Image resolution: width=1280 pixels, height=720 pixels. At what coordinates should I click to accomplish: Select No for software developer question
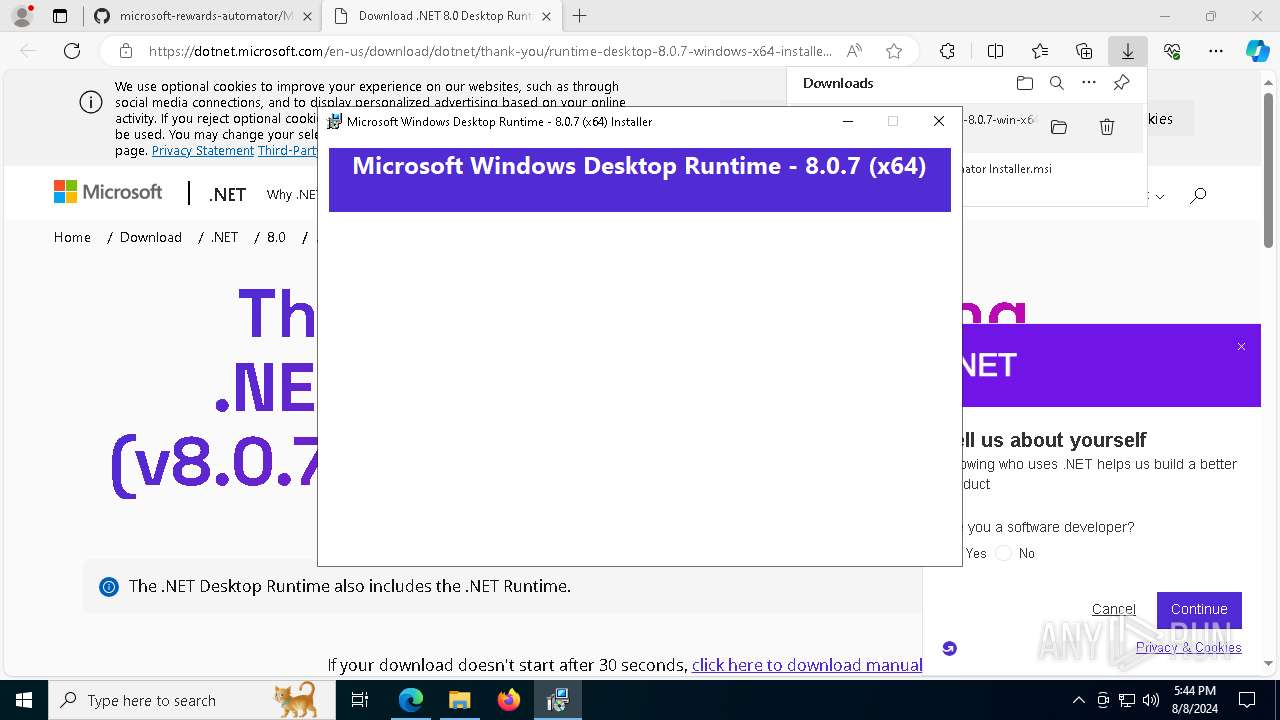click(1004, 553)
